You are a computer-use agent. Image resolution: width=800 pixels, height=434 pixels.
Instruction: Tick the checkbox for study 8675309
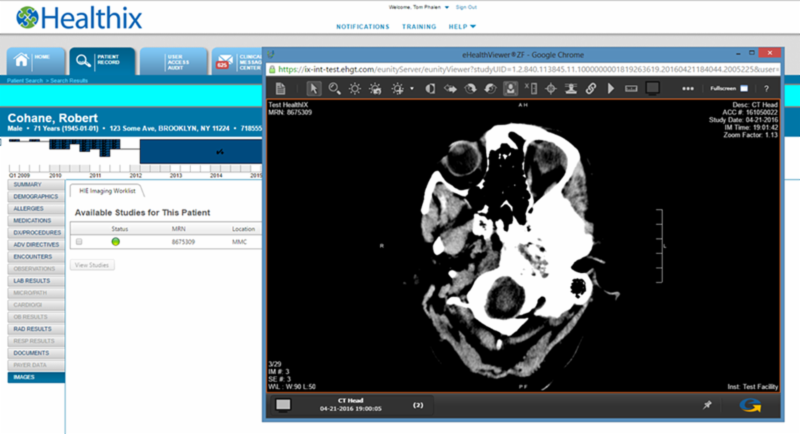point(79,242)
